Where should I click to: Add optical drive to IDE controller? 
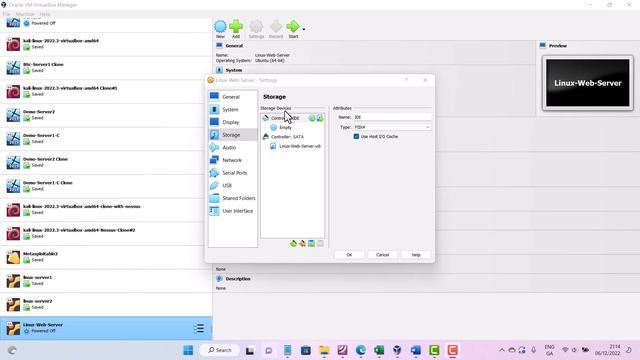[312, 118]
